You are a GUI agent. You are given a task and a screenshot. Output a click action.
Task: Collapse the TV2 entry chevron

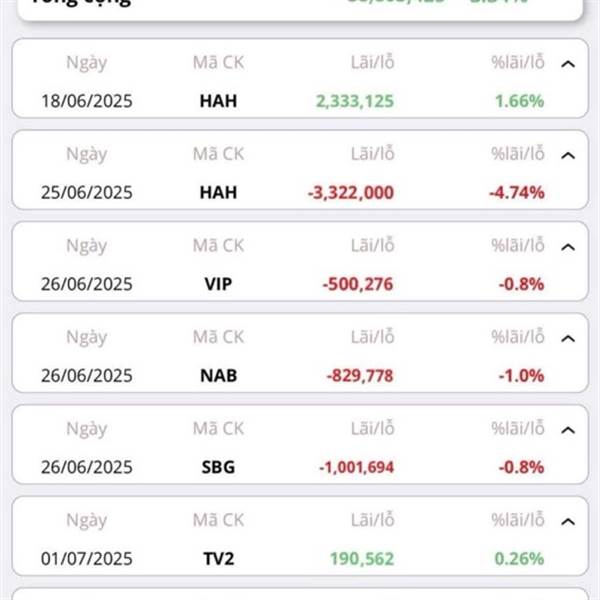[x=568, y=522]
